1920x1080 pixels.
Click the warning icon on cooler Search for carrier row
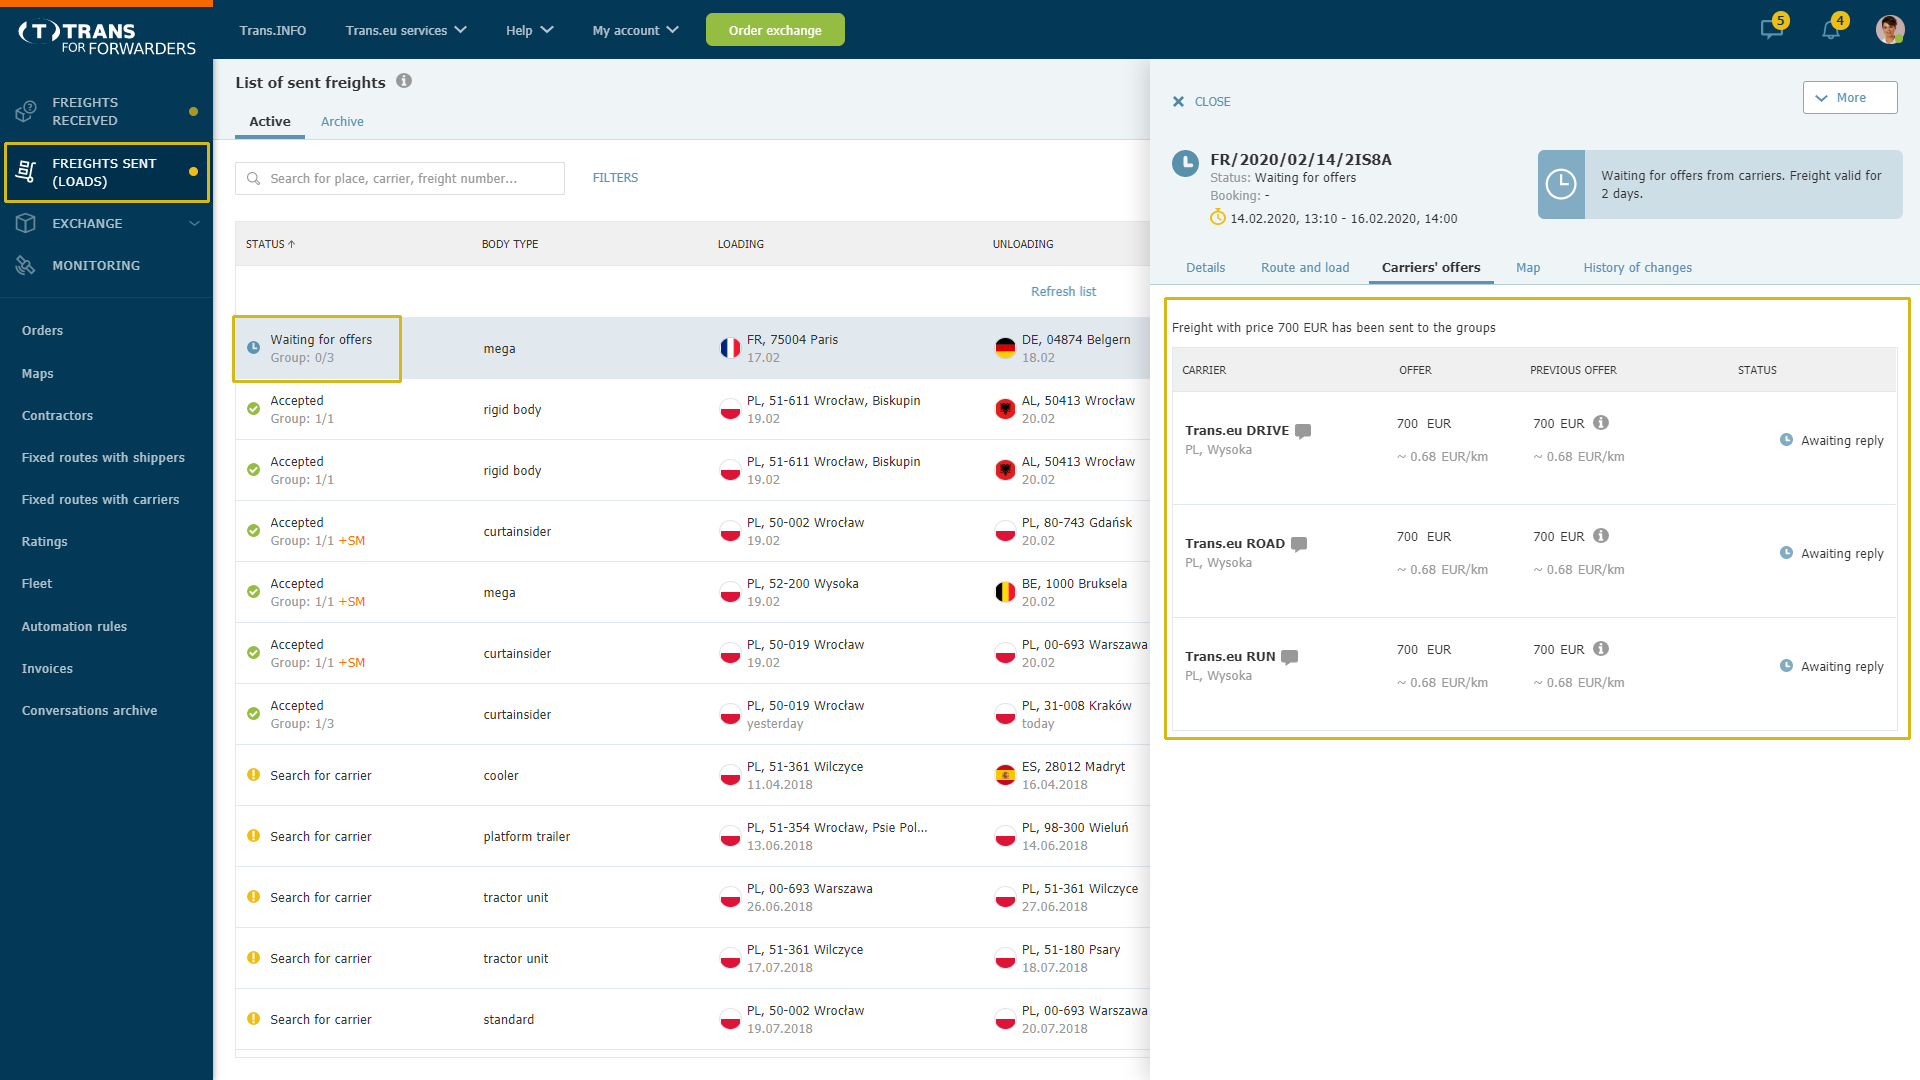point(254,775)
